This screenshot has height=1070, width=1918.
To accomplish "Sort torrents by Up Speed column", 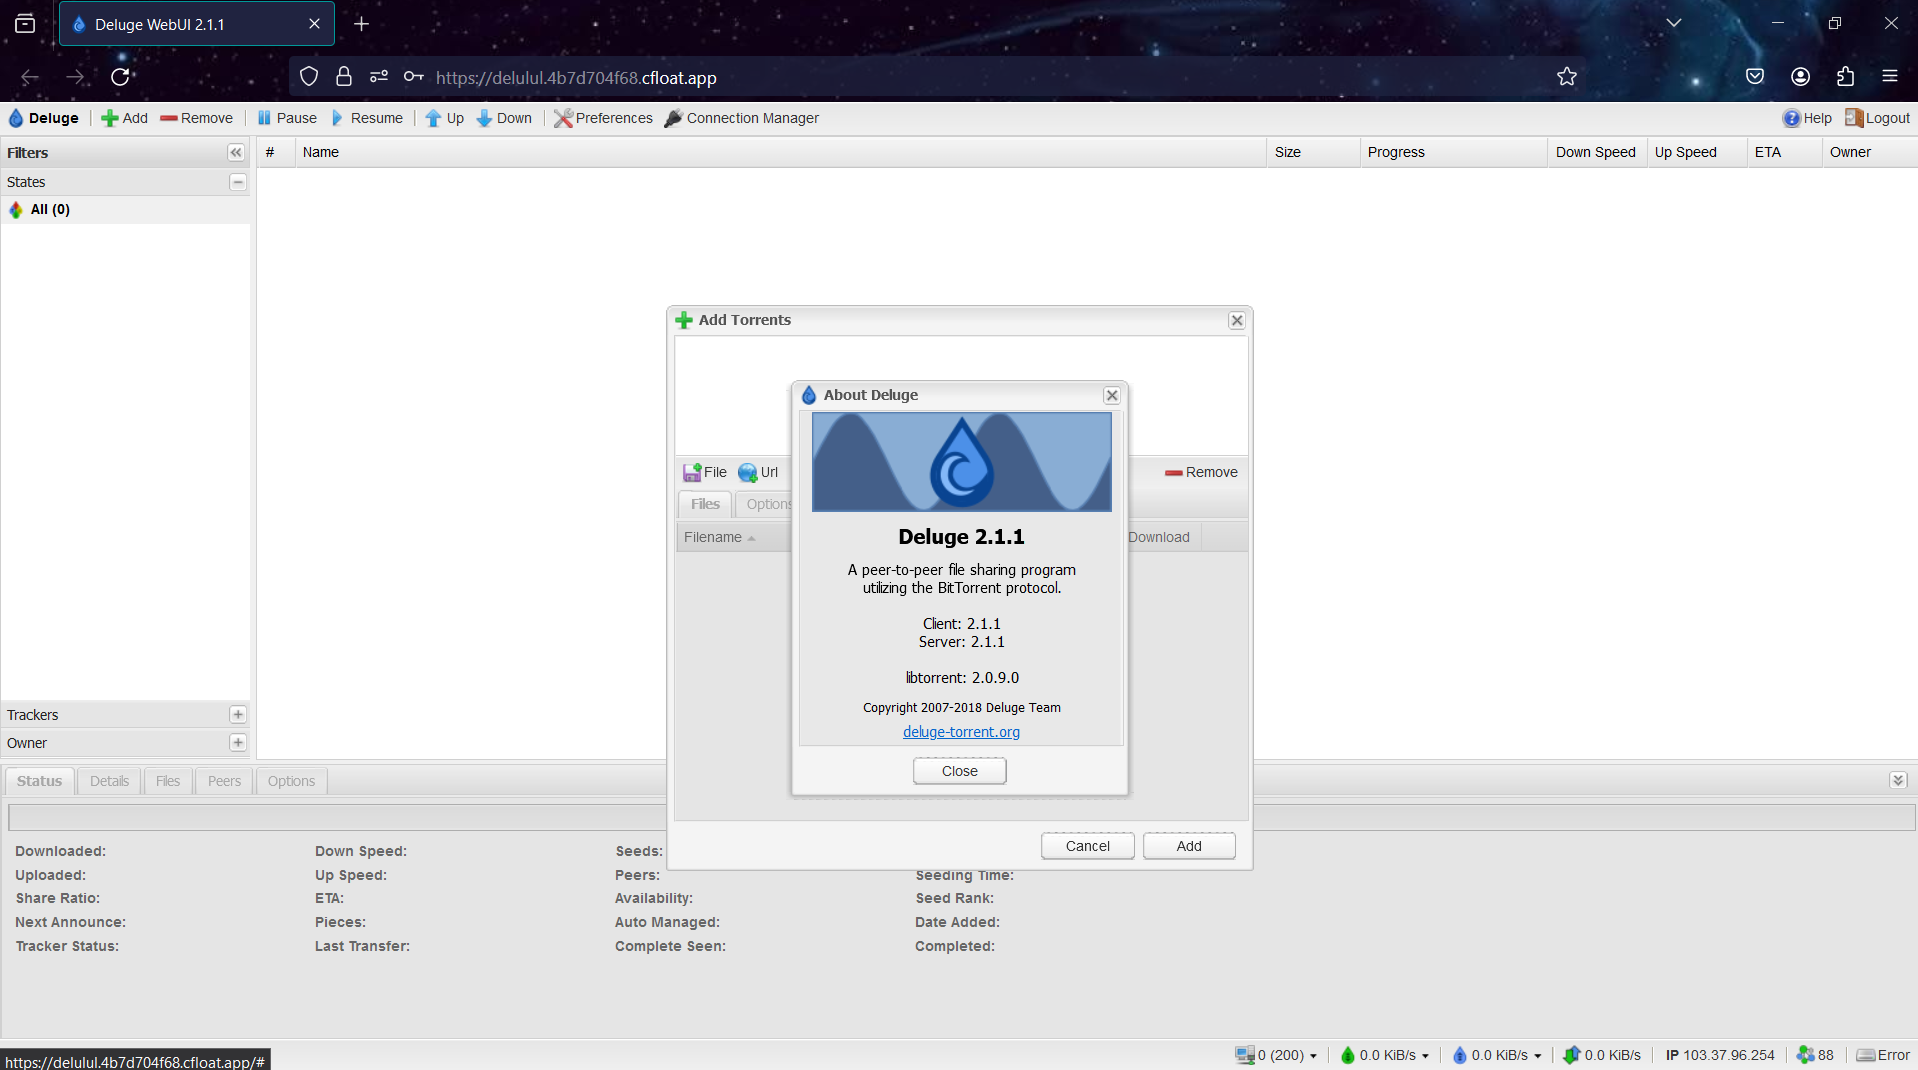I will 1697,152.
